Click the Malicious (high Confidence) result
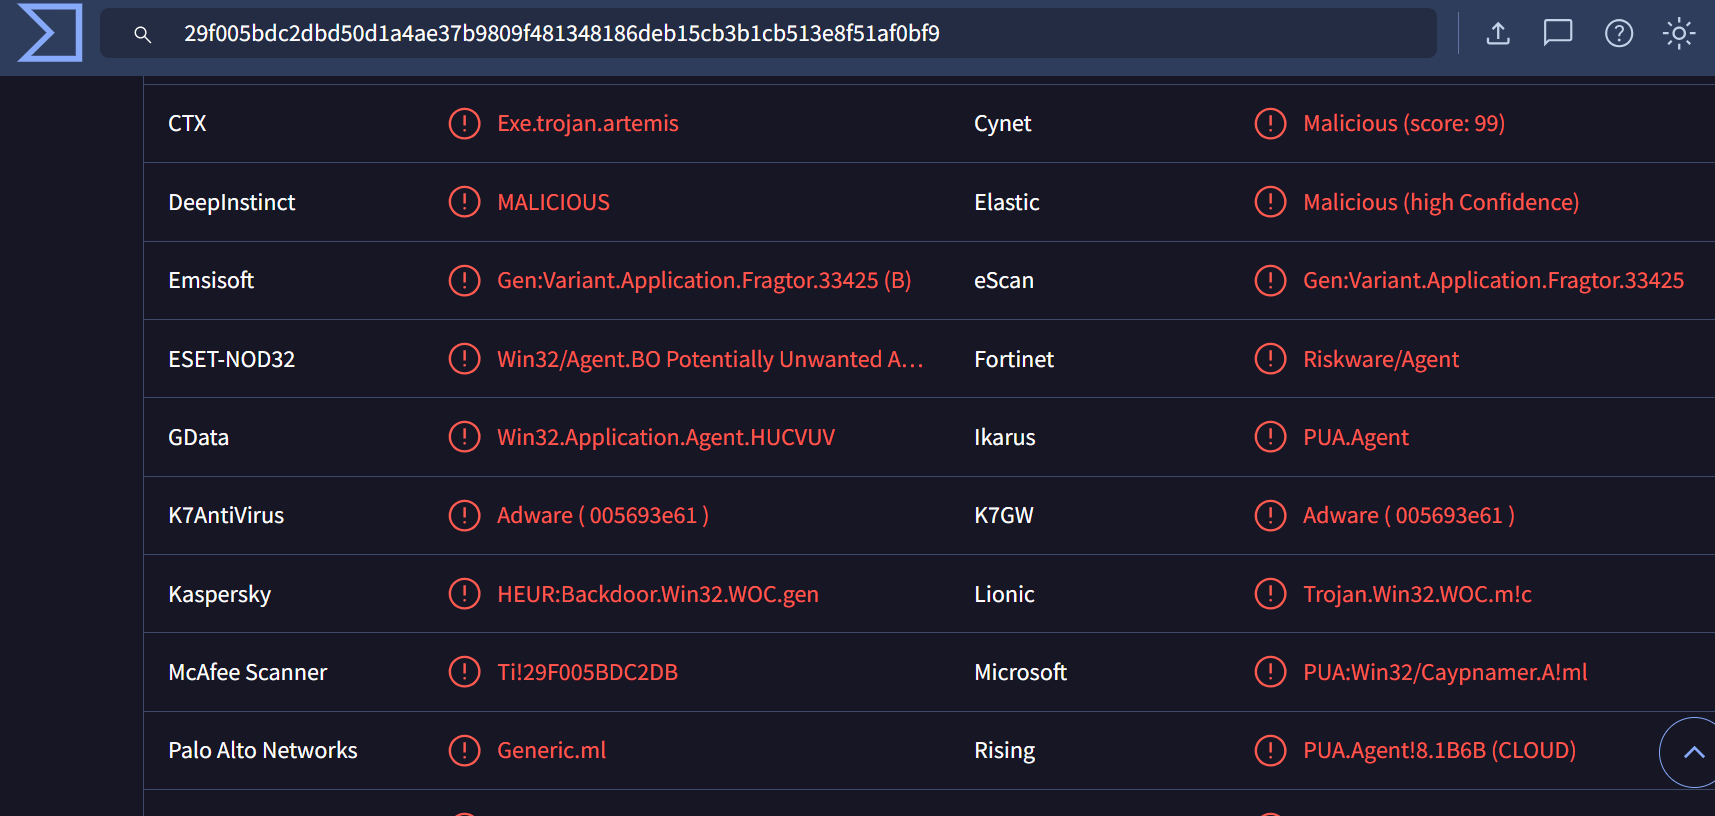The height and width of the screenshot is (816, 1715). 1441,202
